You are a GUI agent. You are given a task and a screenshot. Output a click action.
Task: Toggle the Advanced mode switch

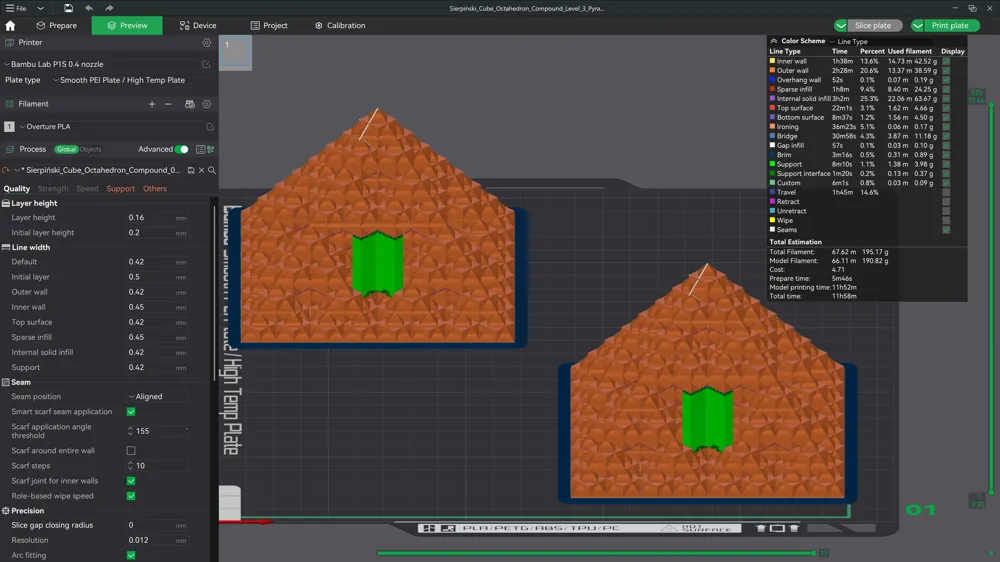(x=181, y=149)
